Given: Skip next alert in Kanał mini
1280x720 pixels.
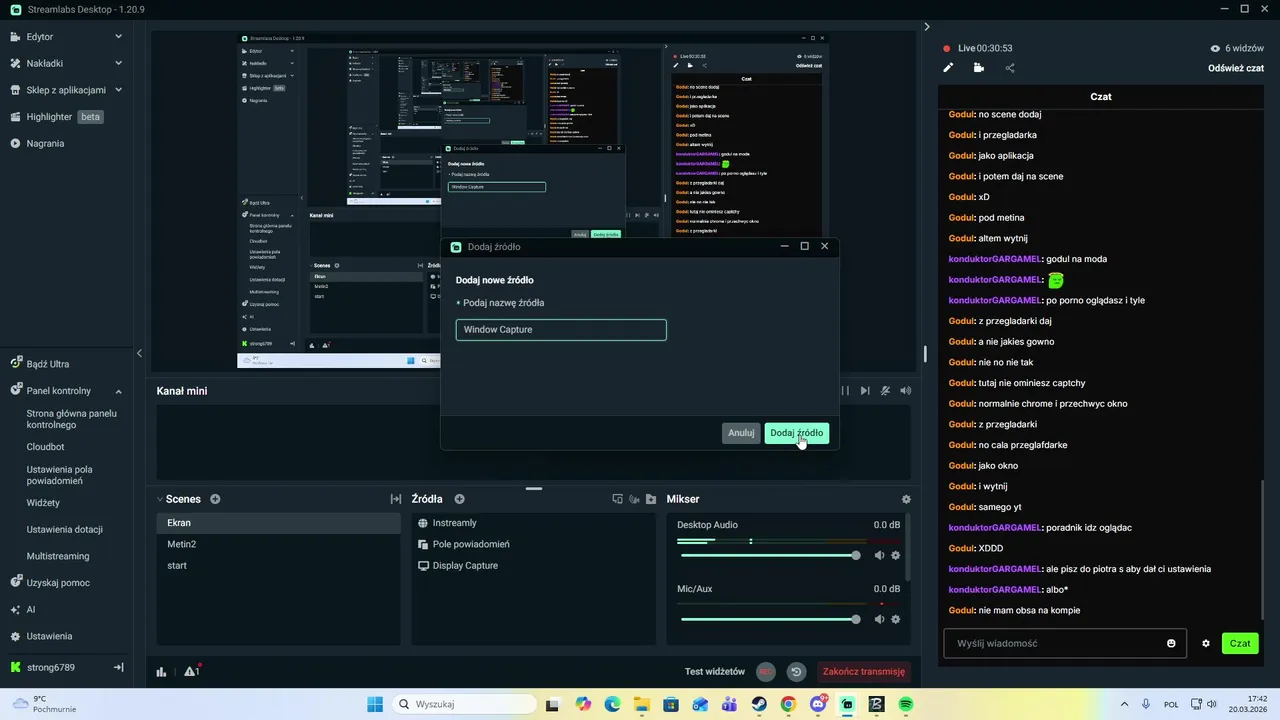Looking at the screenshot, I should coord(865,391).
